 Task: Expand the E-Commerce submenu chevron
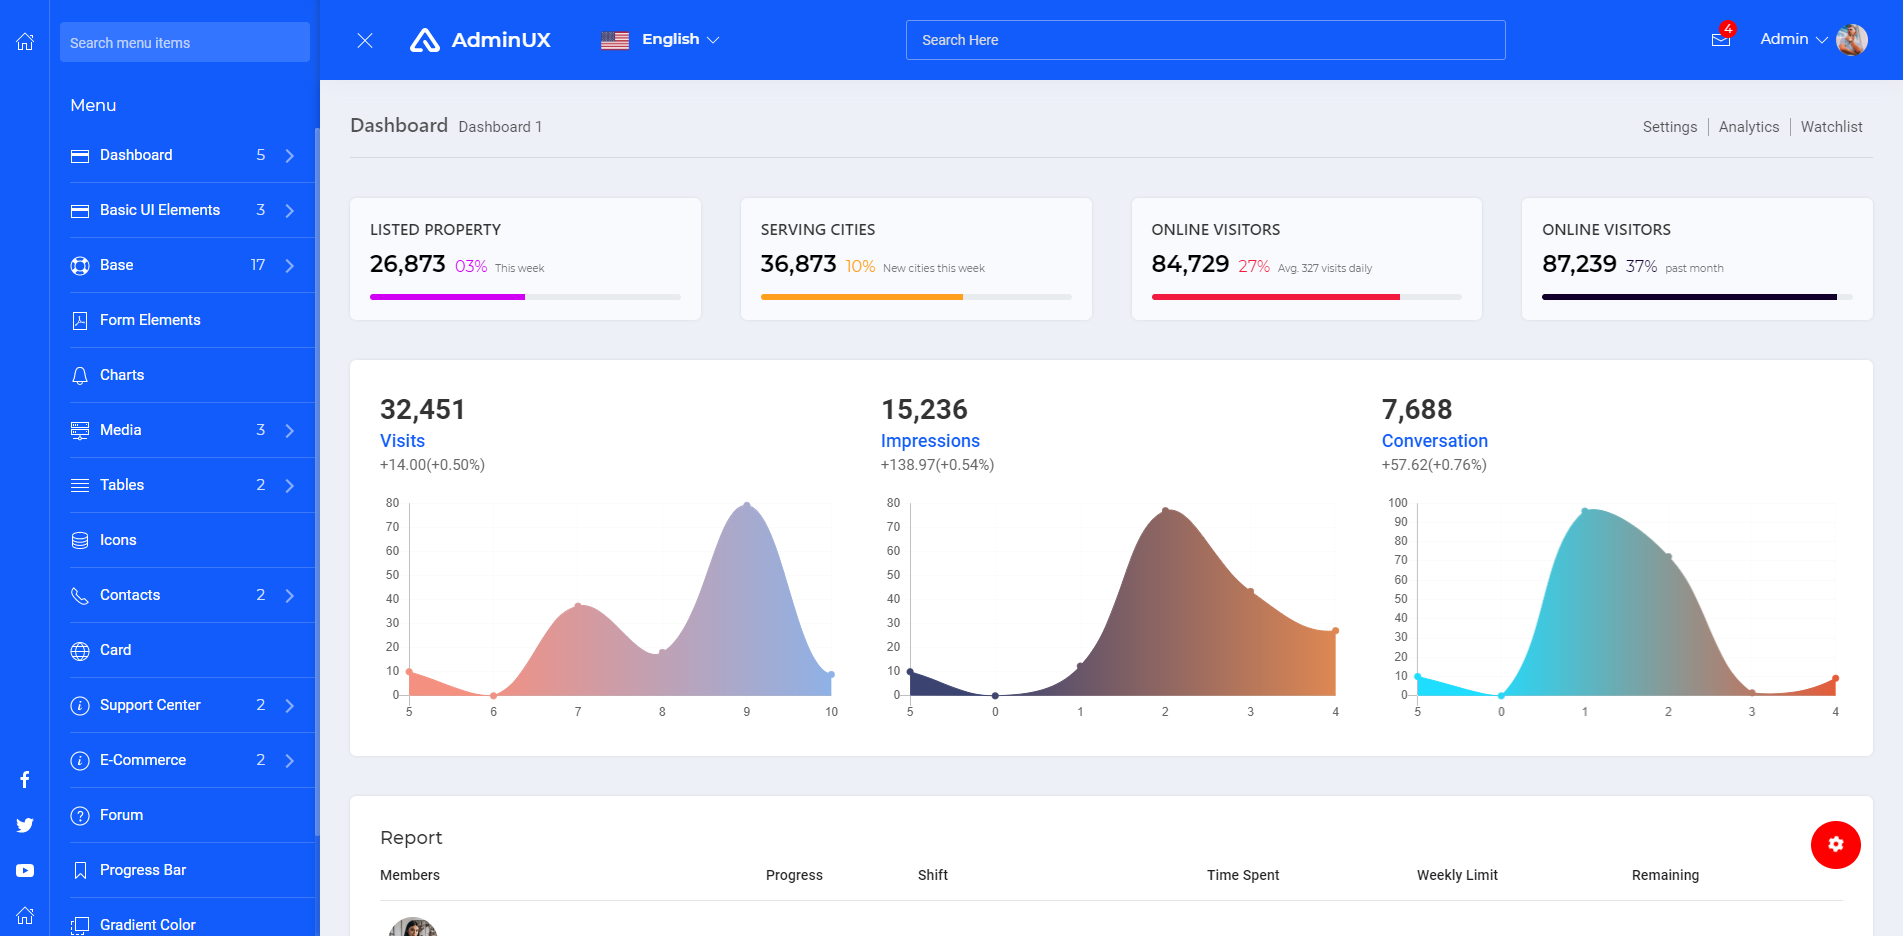click(290, 761)
